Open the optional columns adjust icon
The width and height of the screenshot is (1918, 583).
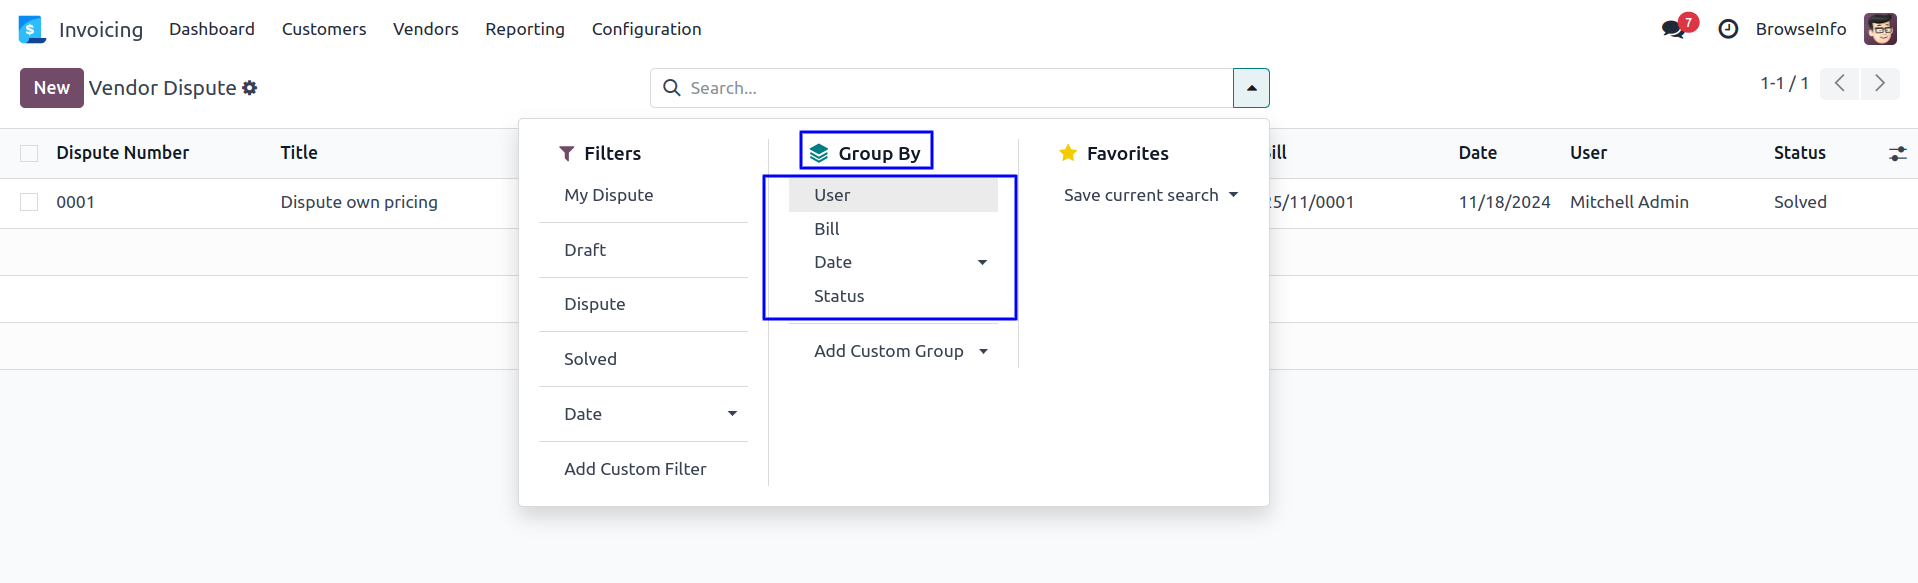pyautogui.click(x=1897, y=153)
